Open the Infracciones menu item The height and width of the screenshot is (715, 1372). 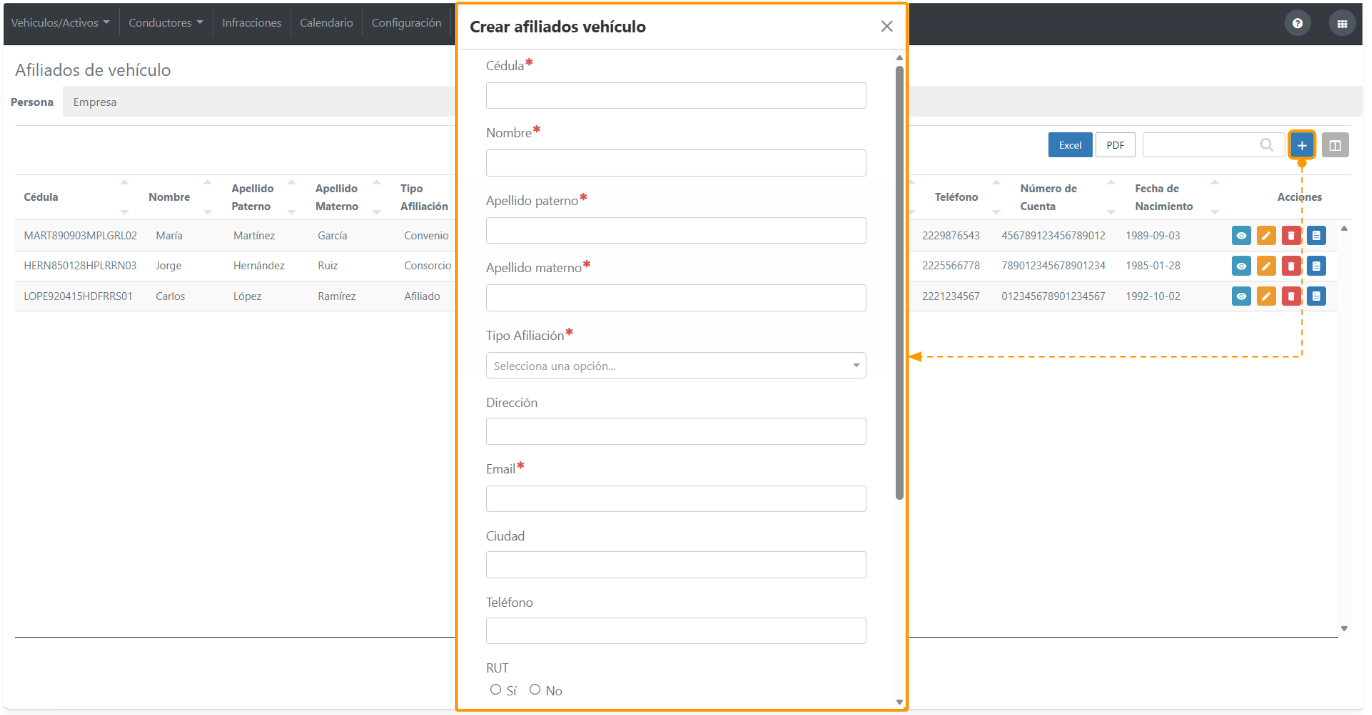[252, 23]
